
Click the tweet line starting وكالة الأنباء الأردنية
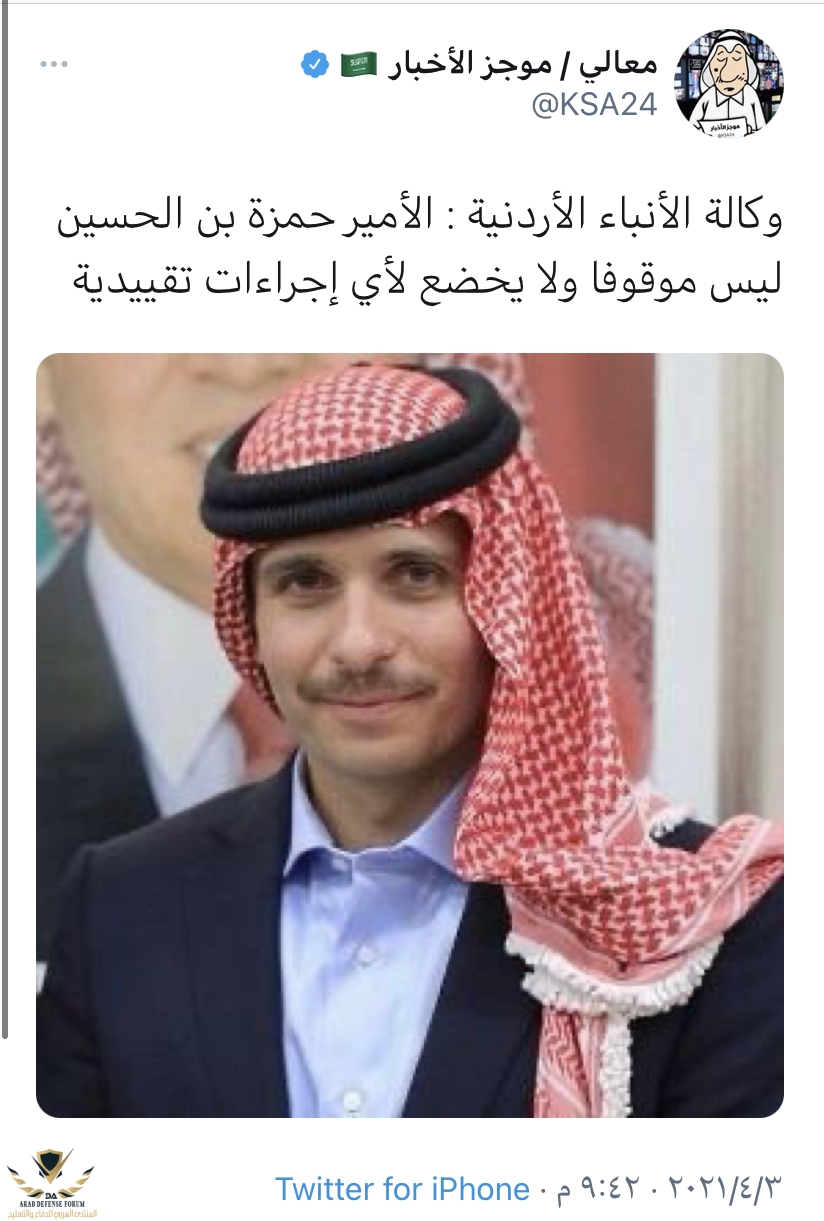pyautogui.click(x=418, y=218)
